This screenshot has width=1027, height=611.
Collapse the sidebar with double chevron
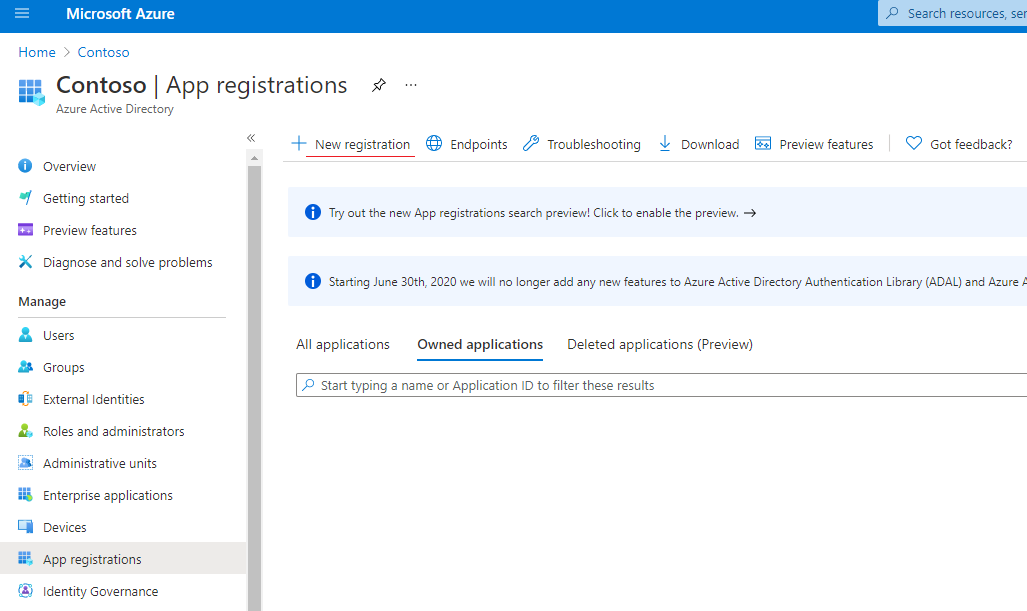click(x=251, y=138)
